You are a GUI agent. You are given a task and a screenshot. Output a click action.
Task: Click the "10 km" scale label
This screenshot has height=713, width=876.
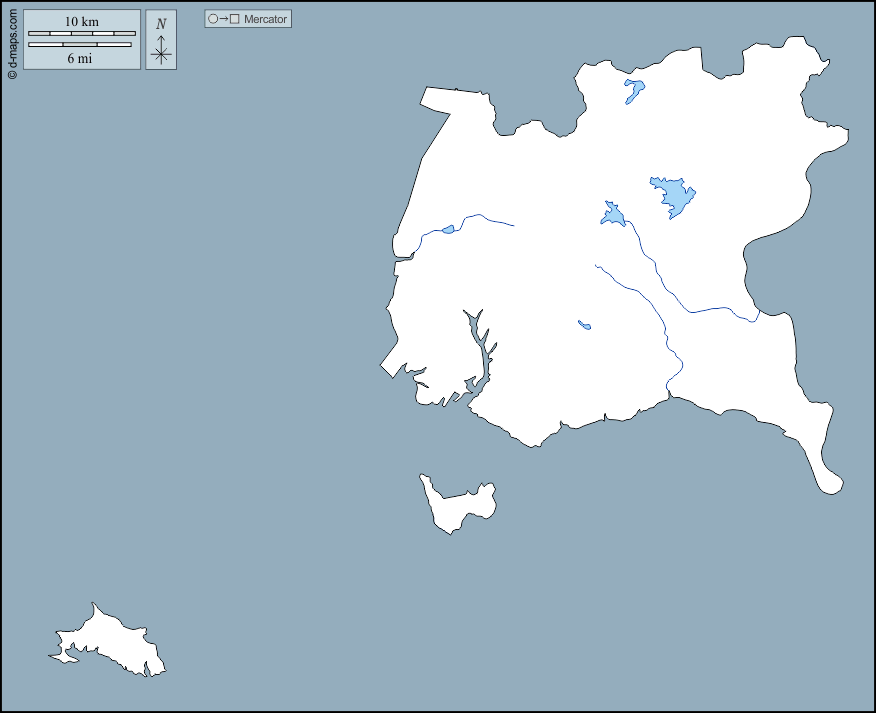(x=81, y=21)
